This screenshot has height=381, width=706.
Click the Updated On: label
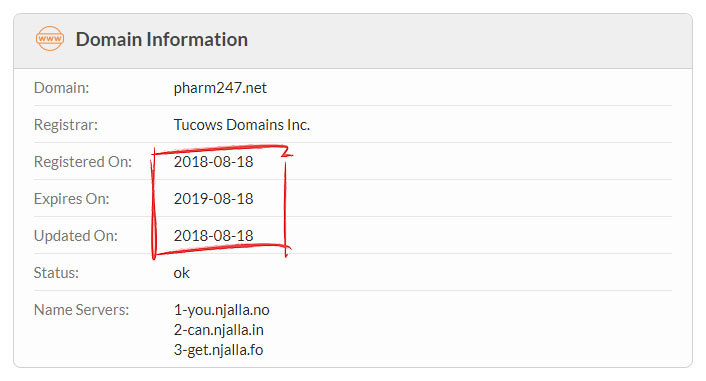[x=76, y=236]
